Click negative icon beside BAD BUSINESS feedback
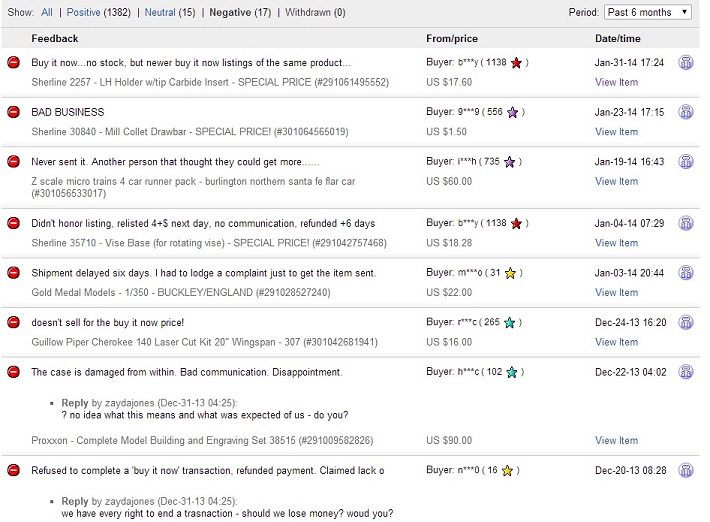This screenshot has height=522, width=710. click(x=14, y=112)
